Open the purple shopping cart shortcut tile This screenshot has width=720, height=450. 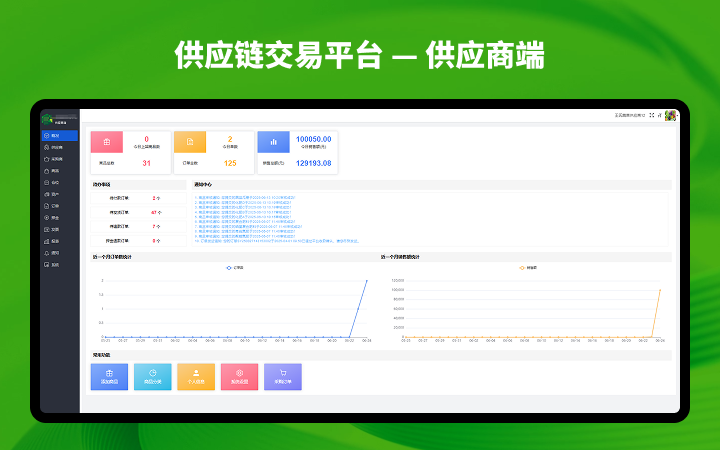click(x=283, y=376)
